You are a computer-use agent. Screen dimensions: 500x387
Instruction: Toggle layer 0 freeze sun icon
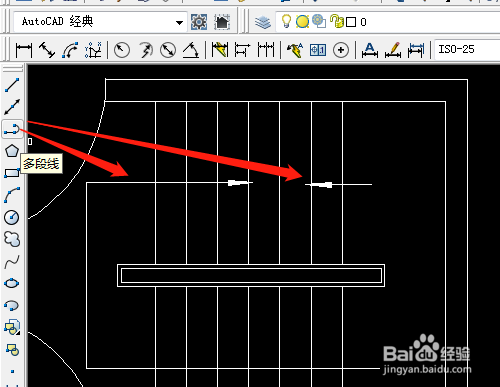click(302, 22)
